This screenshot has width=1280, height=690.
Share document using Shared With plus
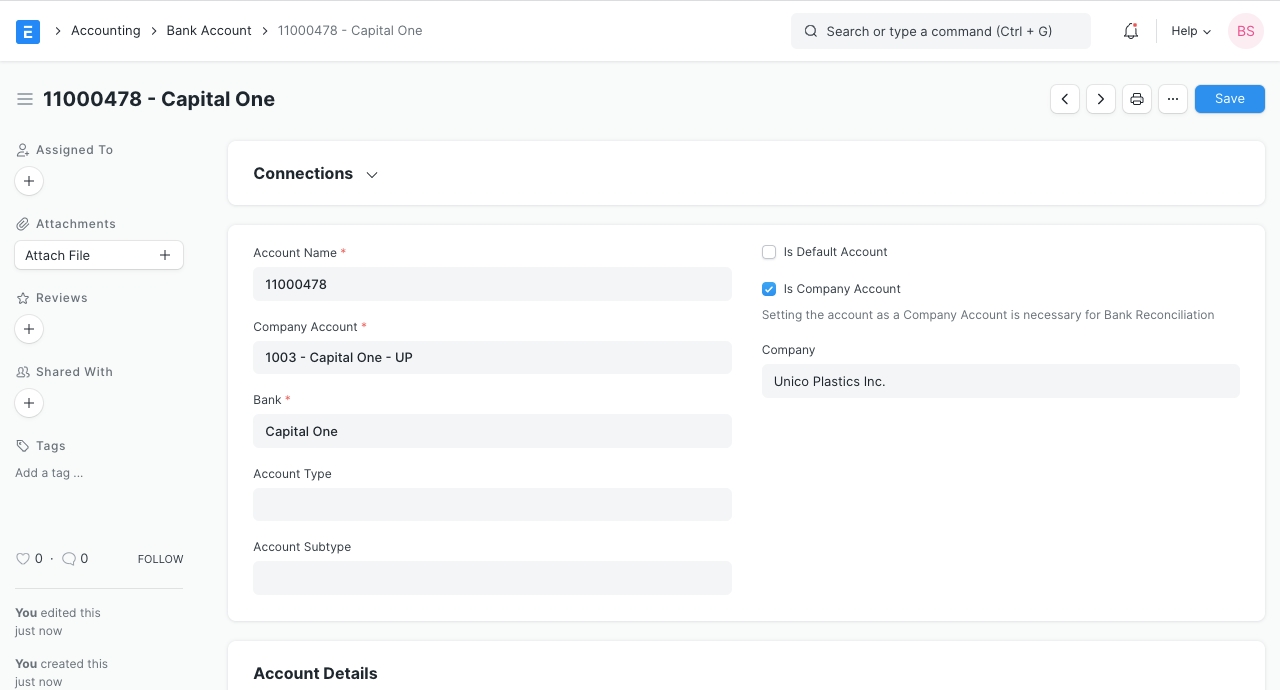(x=29, y=403)
